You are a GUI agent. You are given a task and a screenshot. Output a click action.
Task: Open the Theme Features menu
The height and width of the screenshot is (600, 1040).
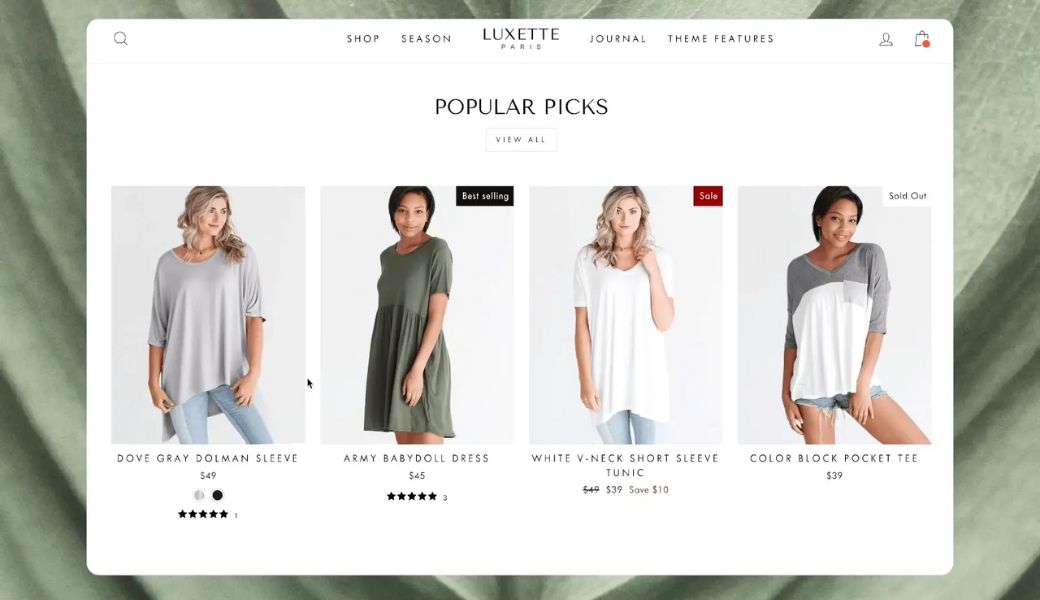[x=720, y=39]
